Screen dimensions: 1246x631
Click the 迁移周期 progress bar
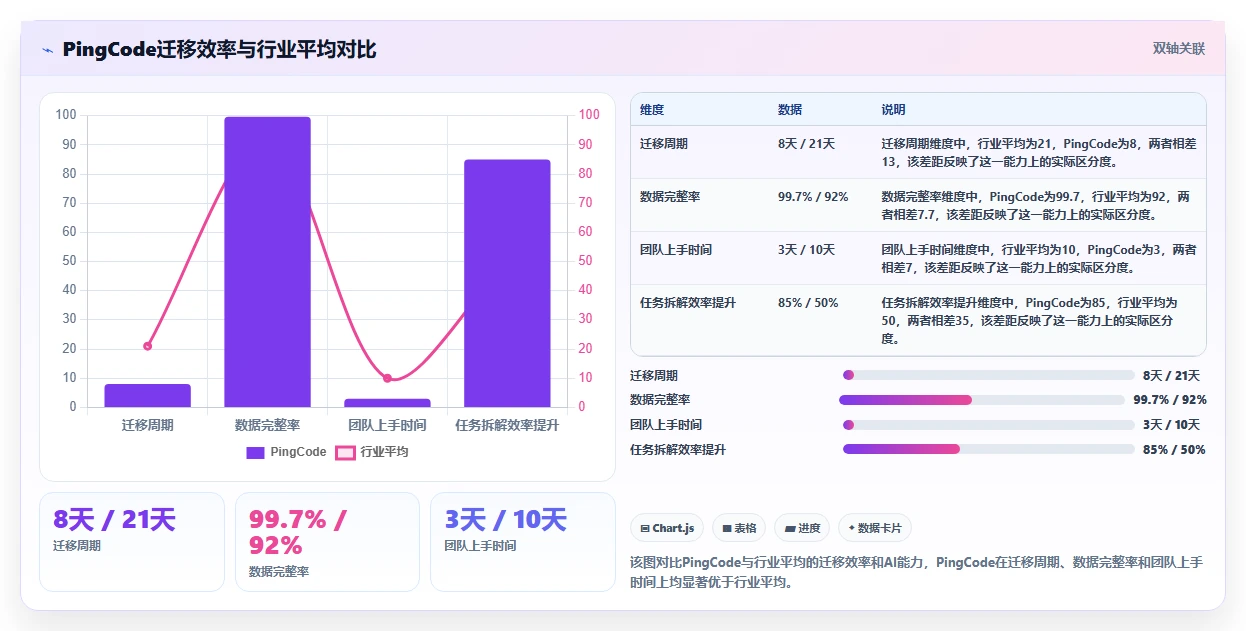pos(988,375)
